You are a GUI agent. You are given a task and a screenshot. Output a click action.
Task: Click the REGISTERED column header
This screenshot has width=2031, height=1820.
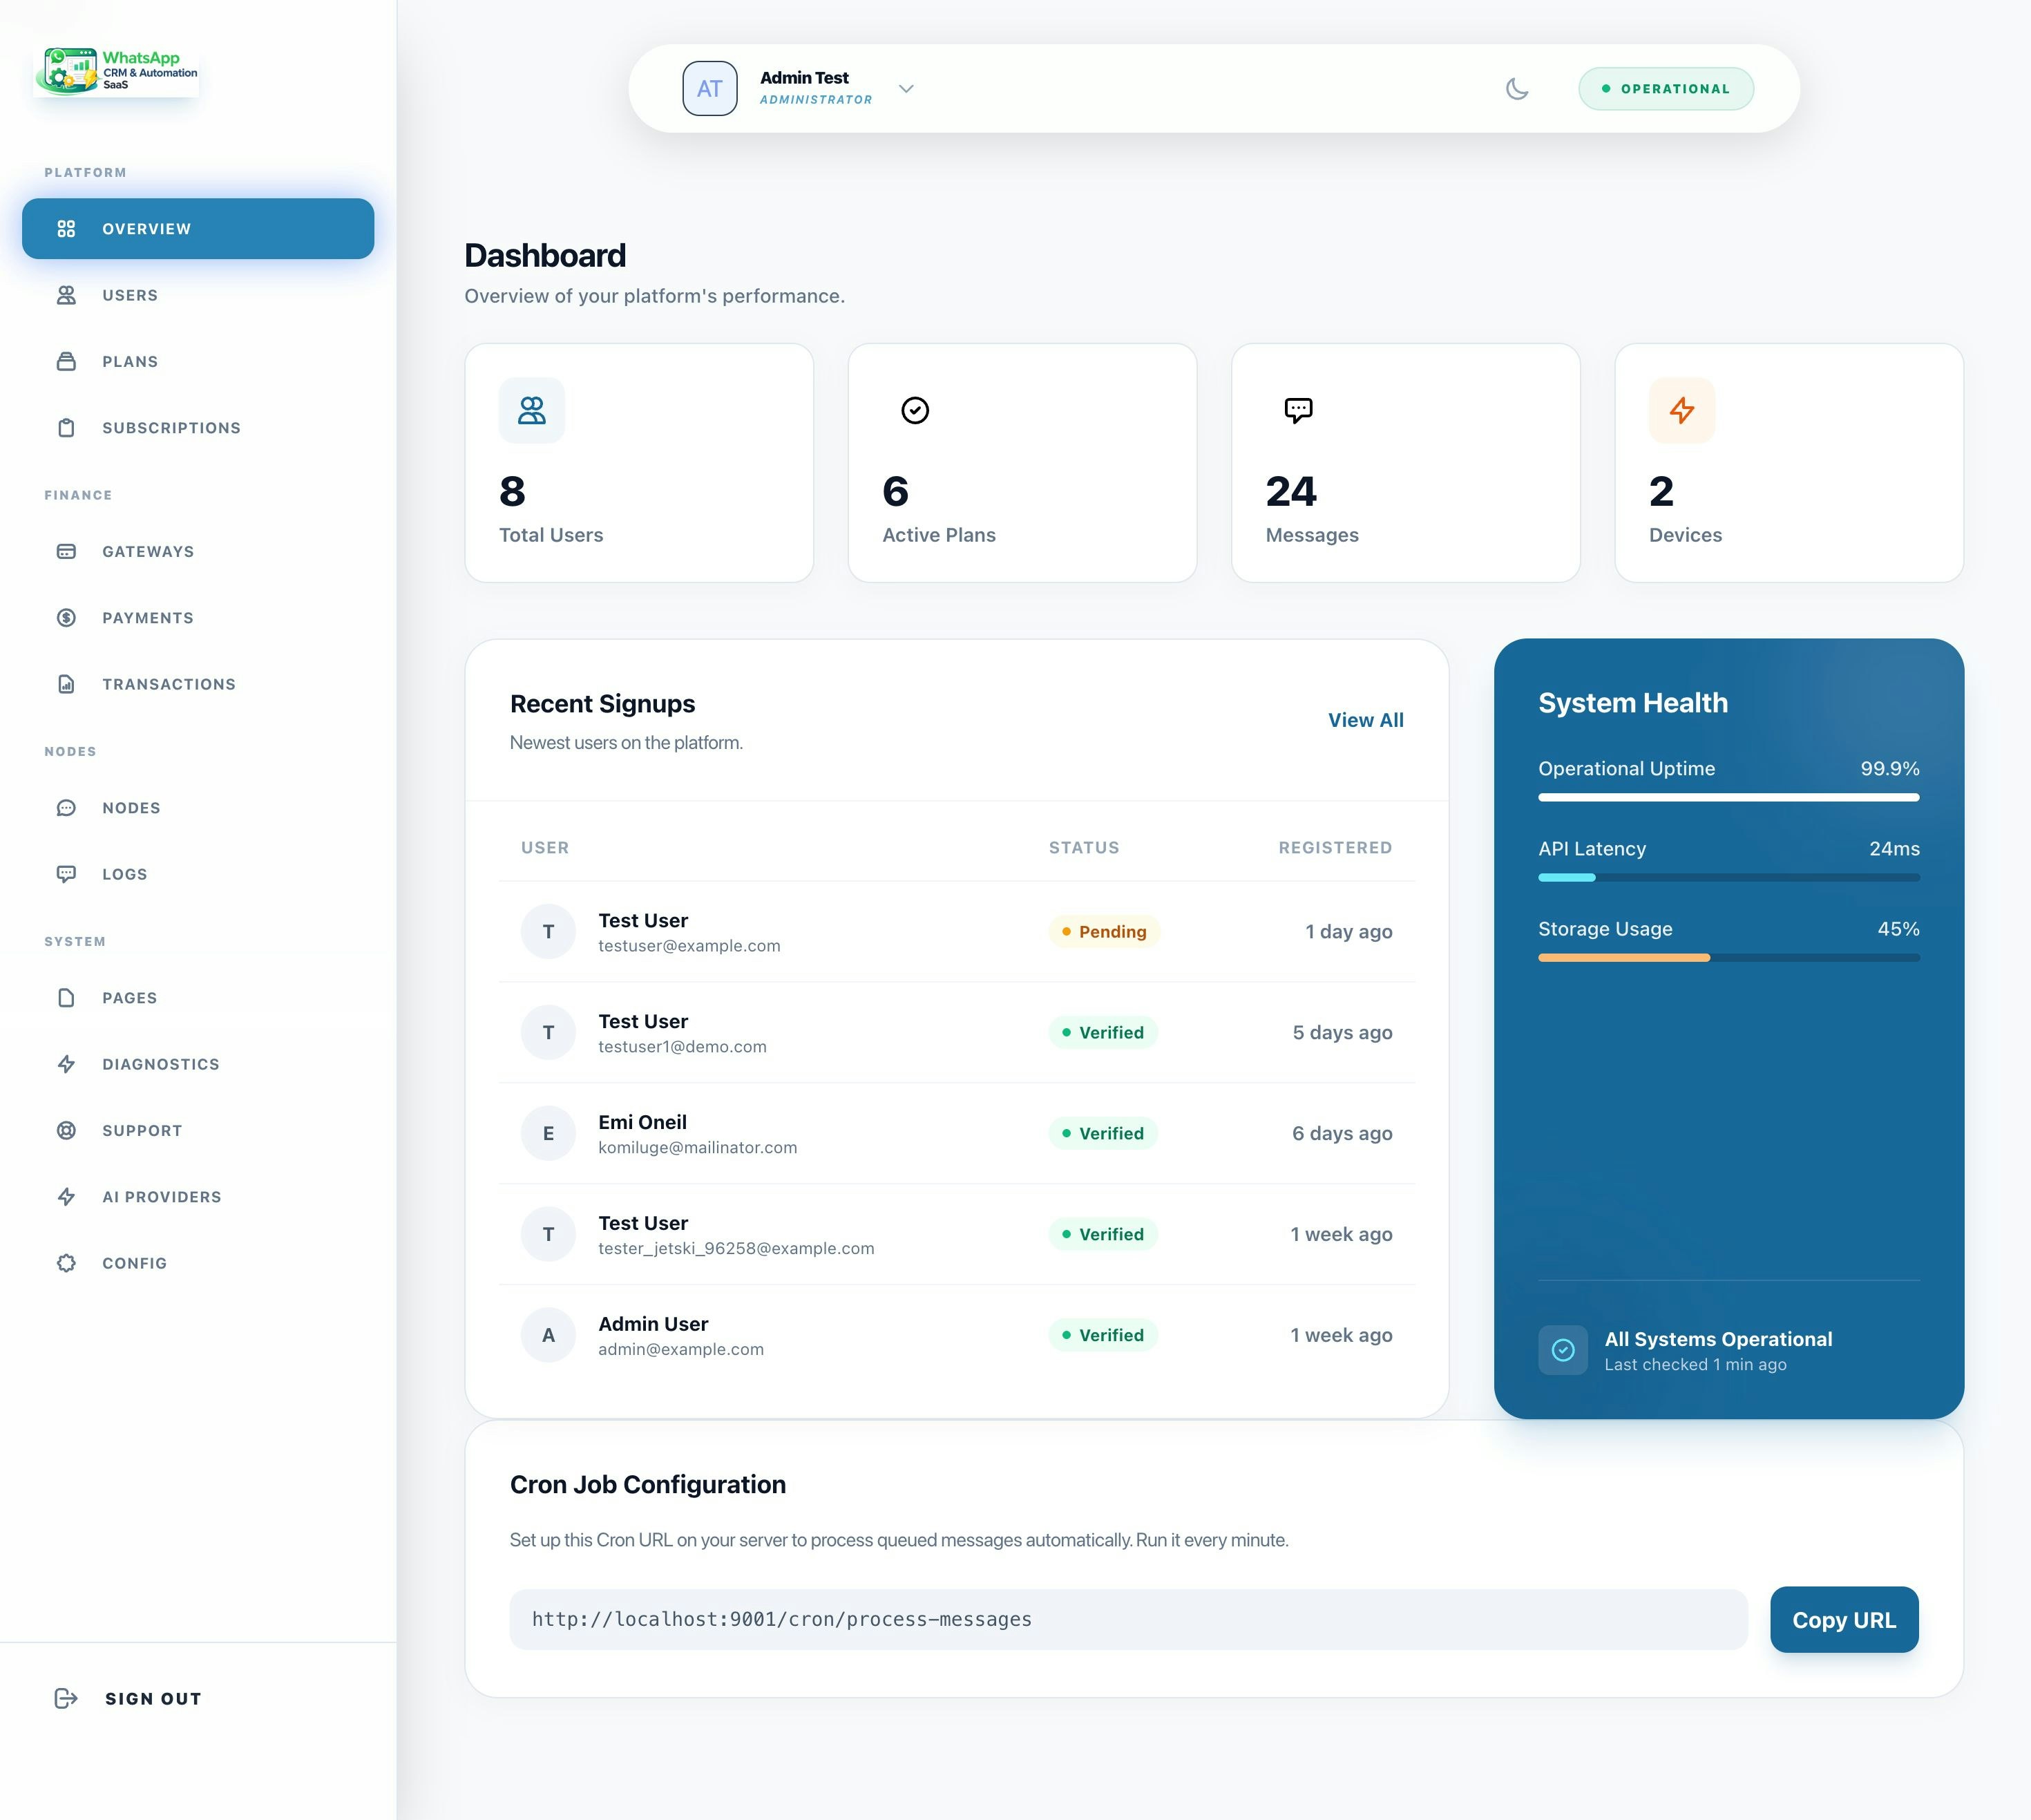[1335, 847]
